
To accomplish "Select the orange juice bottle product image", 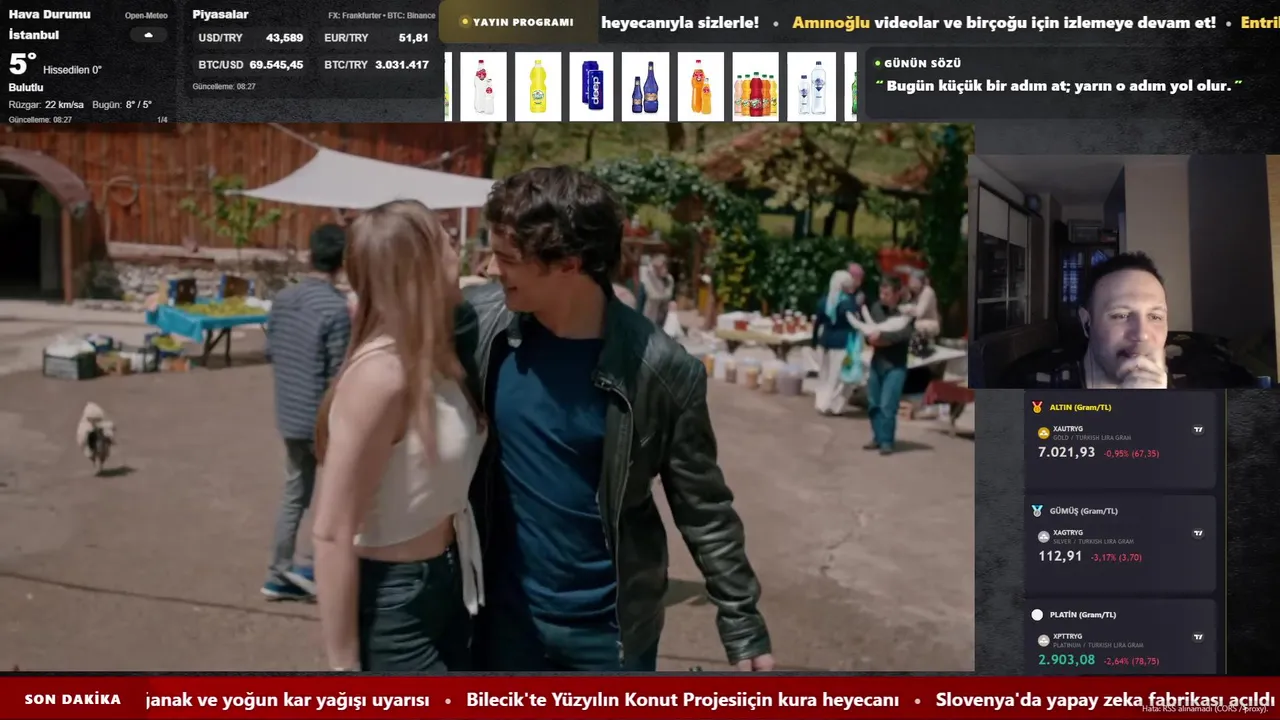I will (x=700, y=86).
